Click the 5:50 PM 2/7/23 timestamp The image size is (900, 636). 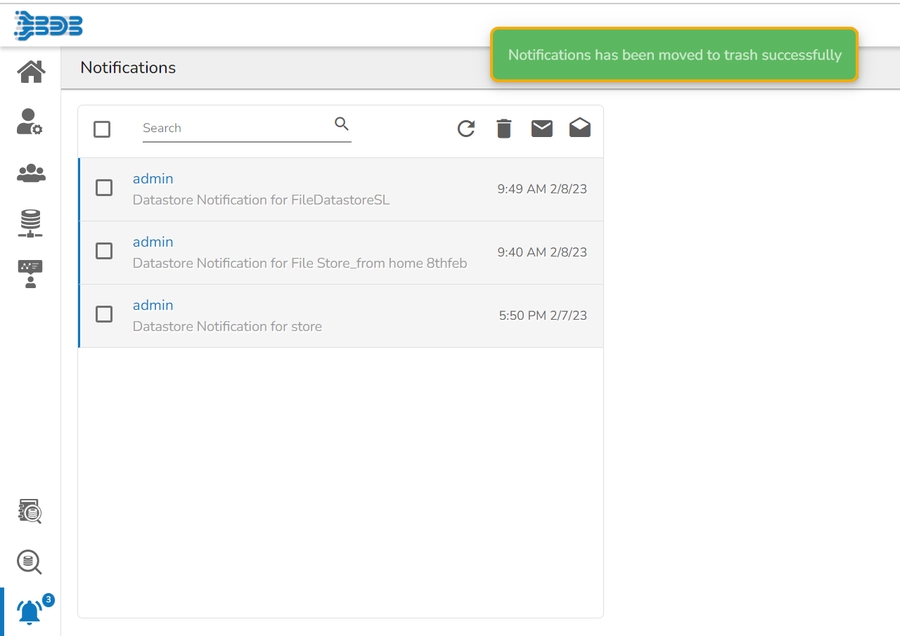pyautogui.click(x=543, y=315)
